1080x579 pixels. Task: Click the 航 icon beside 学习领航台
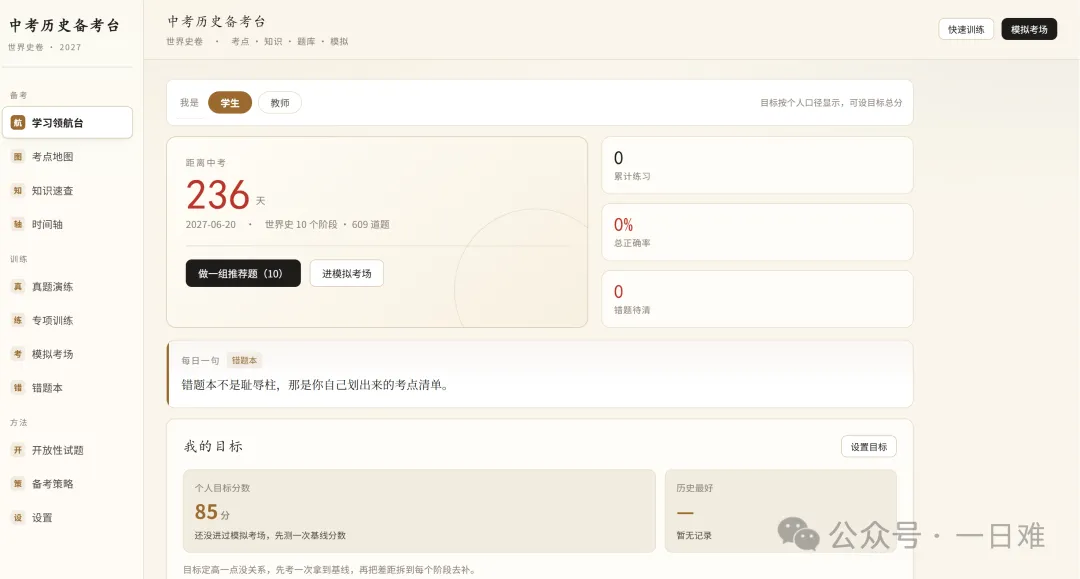coord(18,123)
